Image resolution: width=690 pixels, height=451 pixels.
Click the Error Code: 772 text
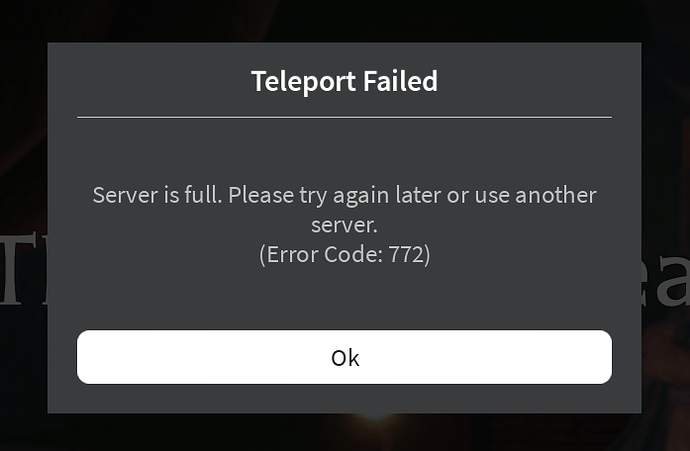point(345,254)
